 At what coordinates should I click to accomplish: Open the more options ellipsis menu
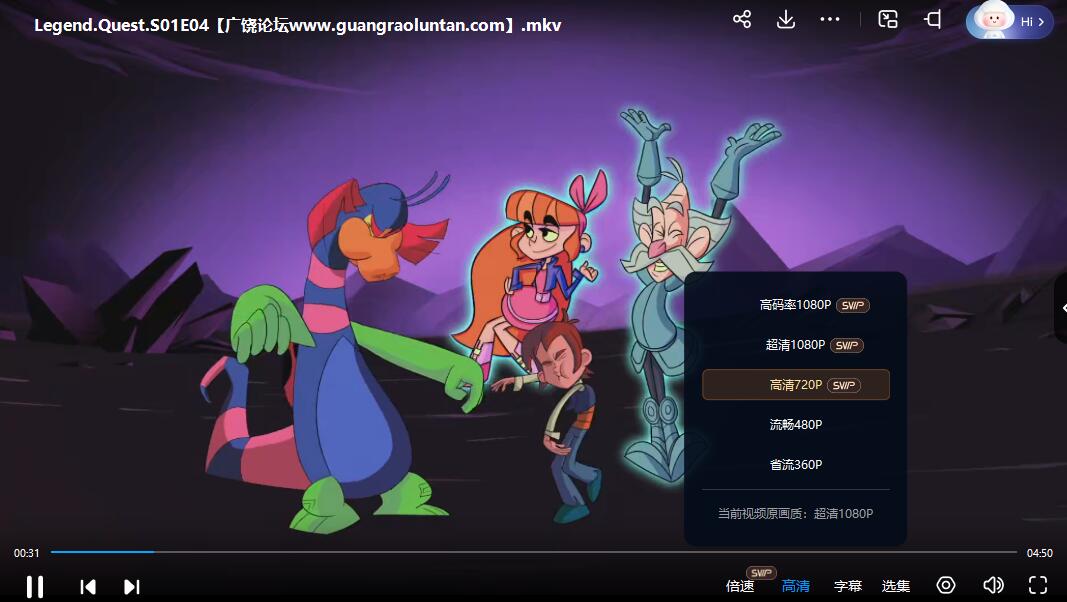[830, 19]
